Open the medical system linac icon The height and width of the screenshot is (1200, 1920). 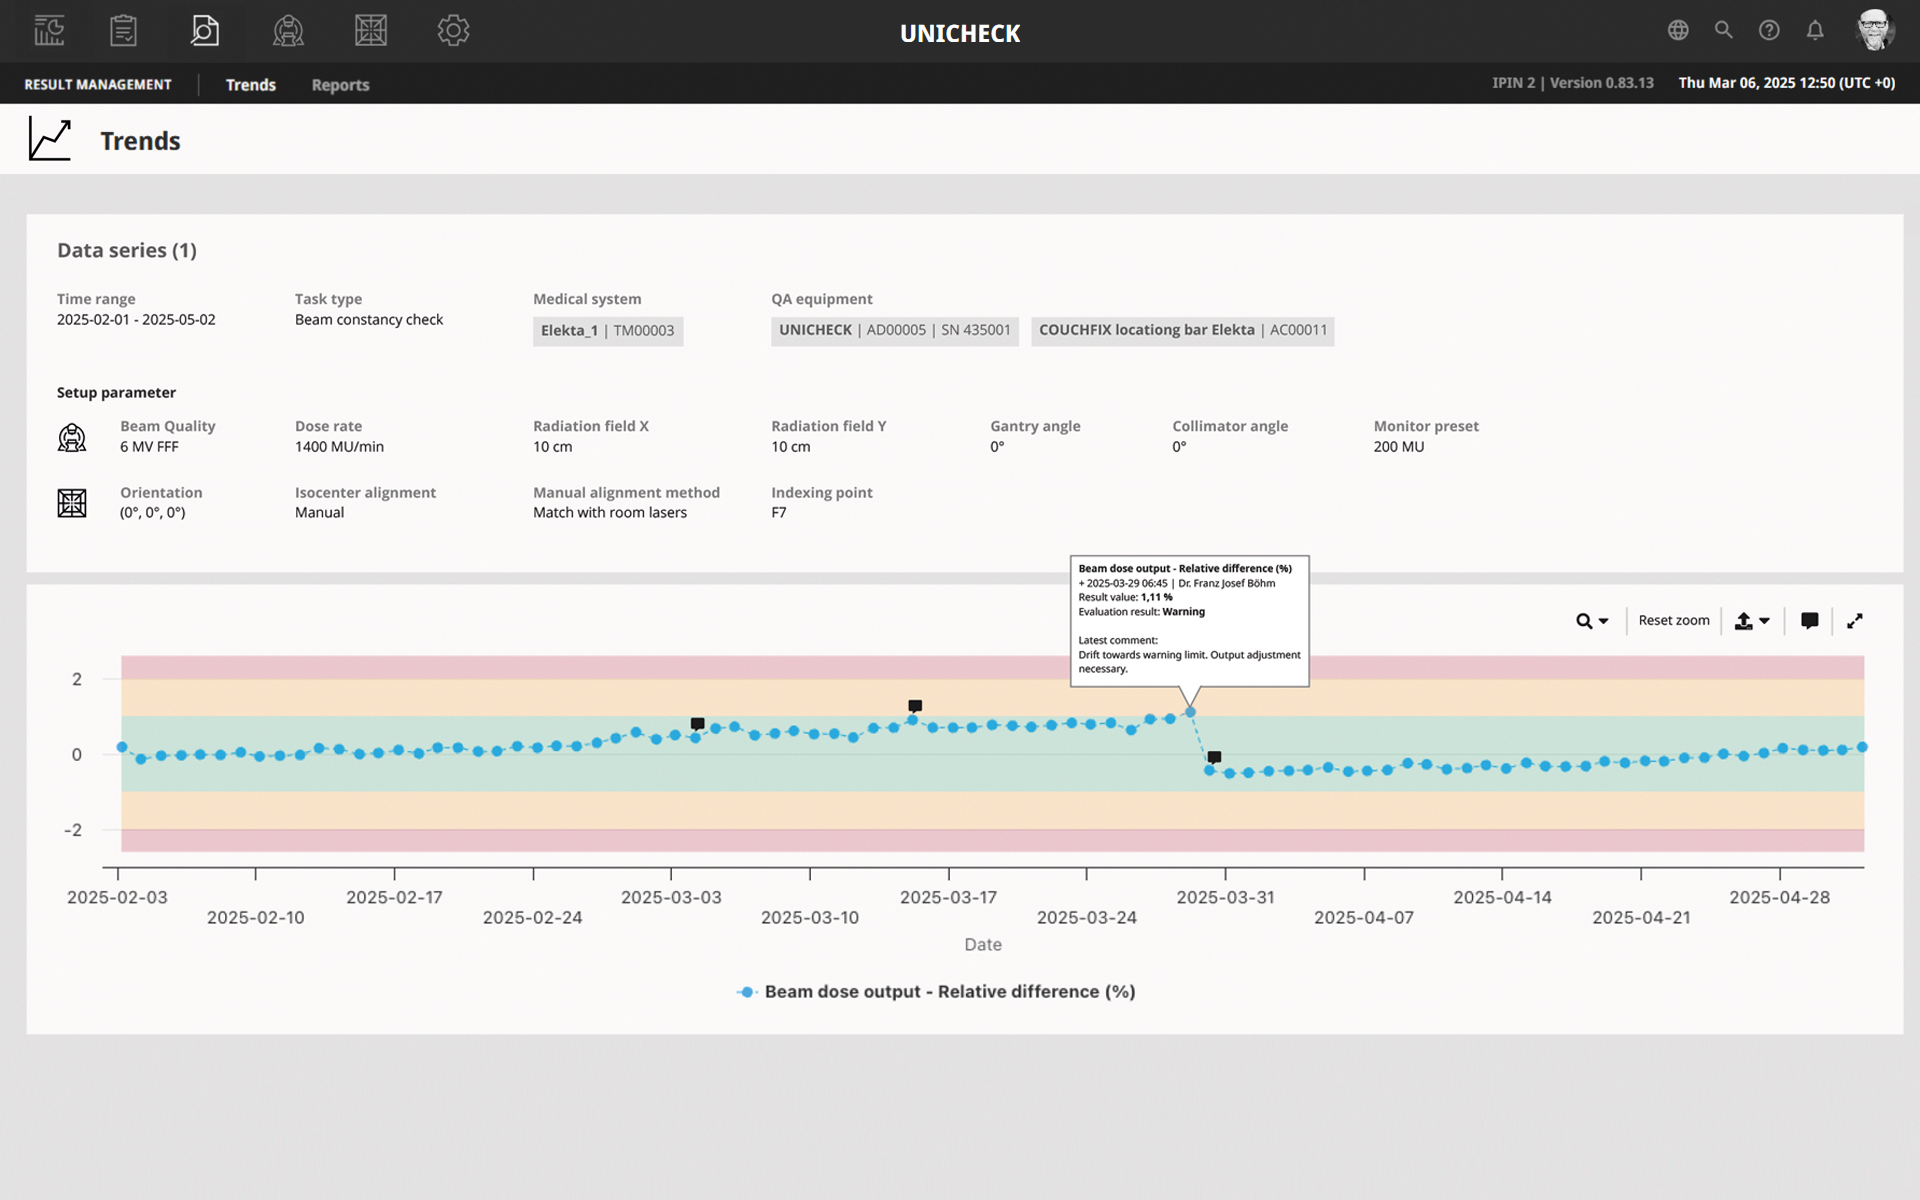[288, 31]
